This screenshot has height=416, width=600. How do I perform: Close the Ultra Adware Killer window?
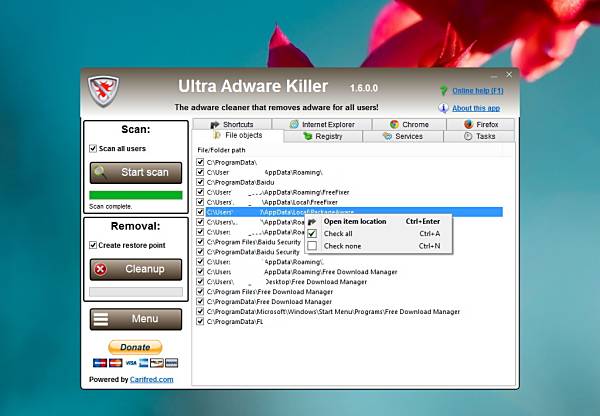click(509, 75)
